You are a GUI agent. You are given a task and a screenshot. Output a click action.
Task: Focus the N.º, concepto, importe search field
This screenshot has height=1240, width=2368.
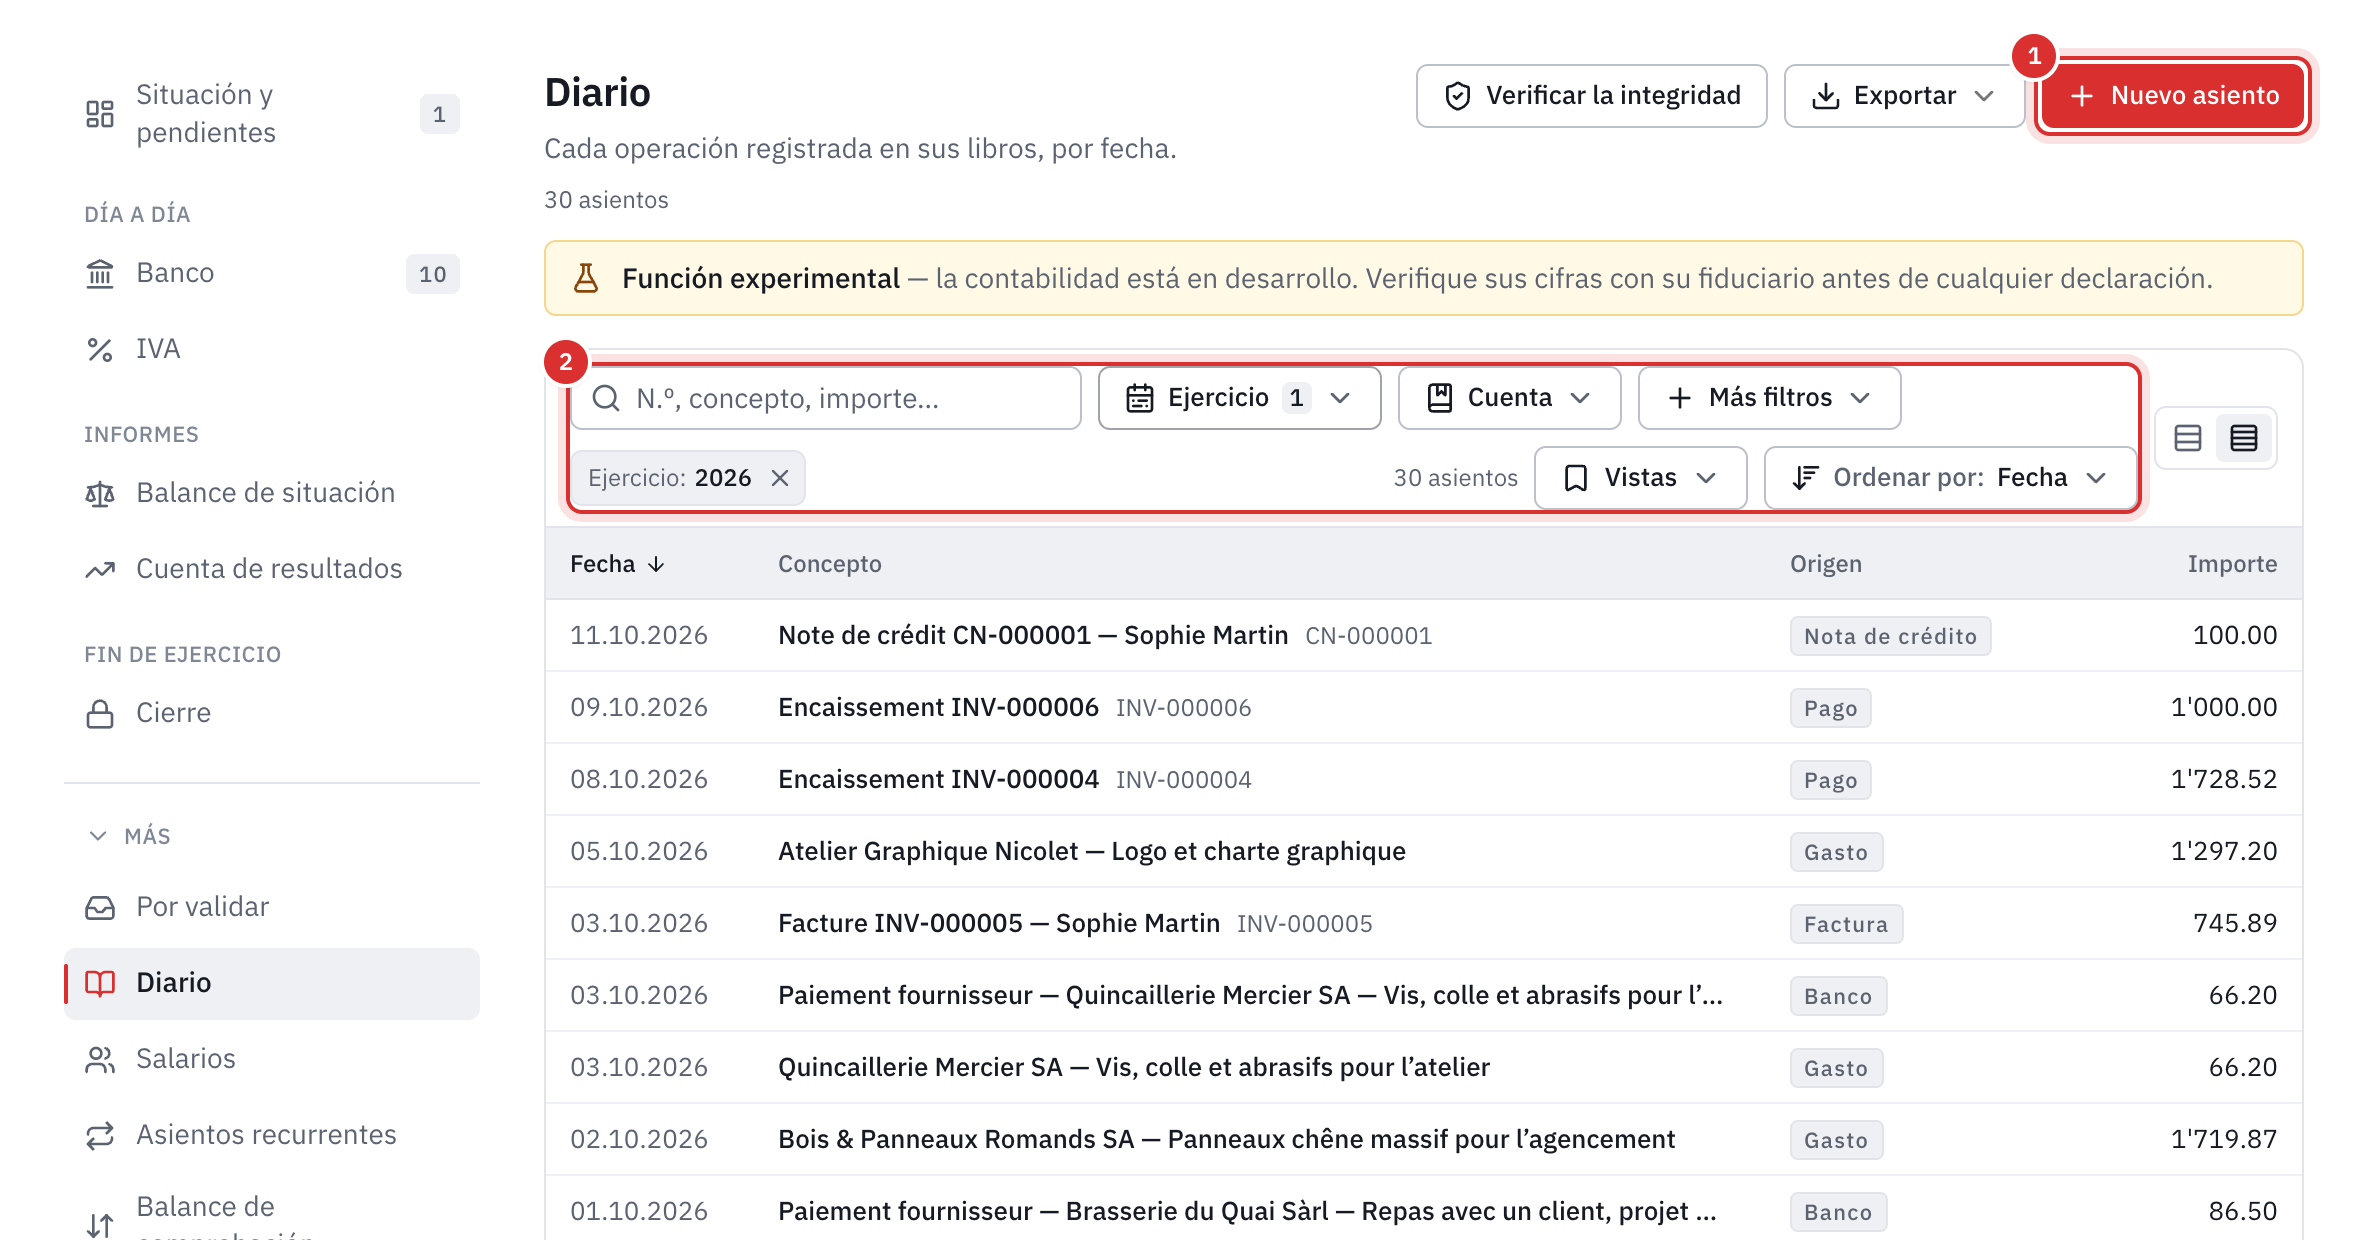826,398
